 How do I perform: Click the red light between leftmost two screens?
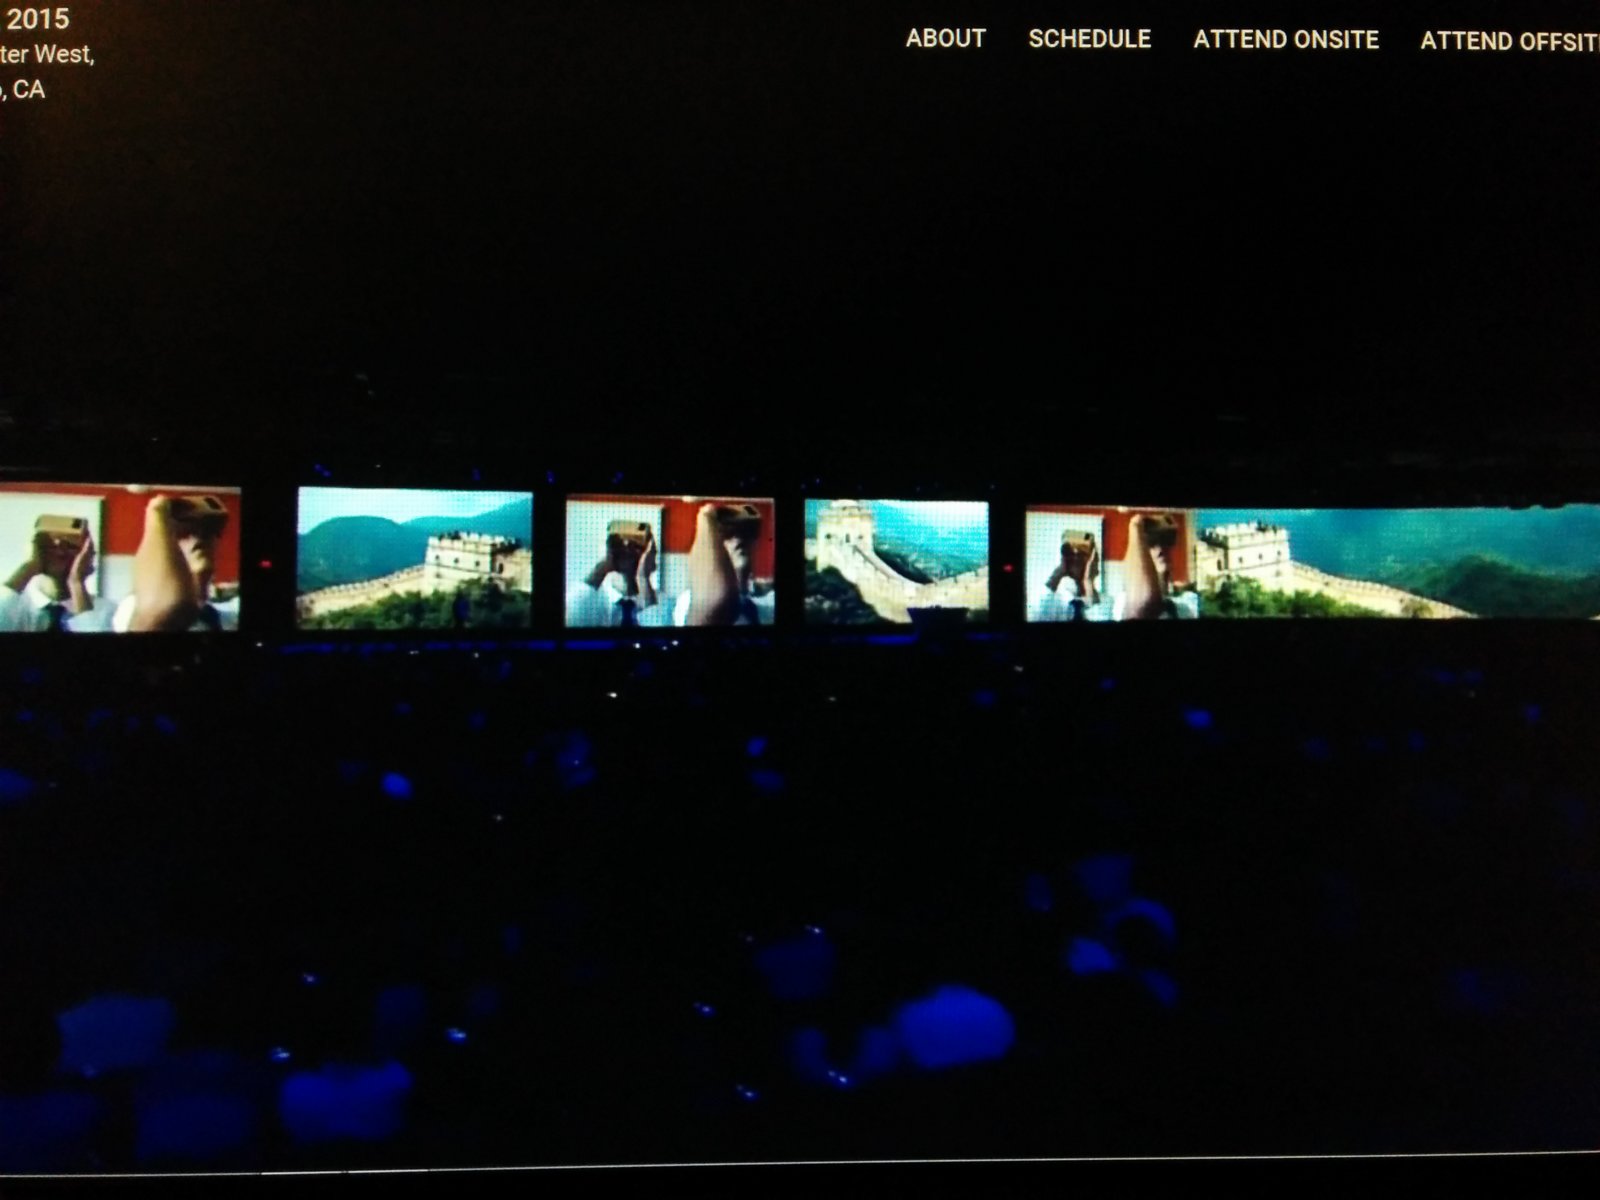[266, 564]
